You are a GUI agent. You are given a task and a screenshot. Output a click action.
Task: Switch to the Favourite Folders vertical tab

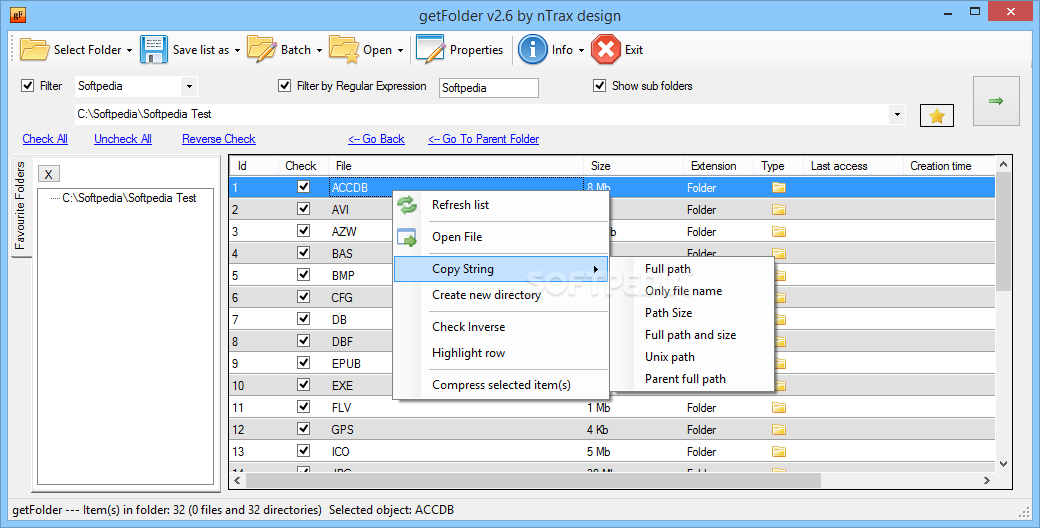pos(20,206)
